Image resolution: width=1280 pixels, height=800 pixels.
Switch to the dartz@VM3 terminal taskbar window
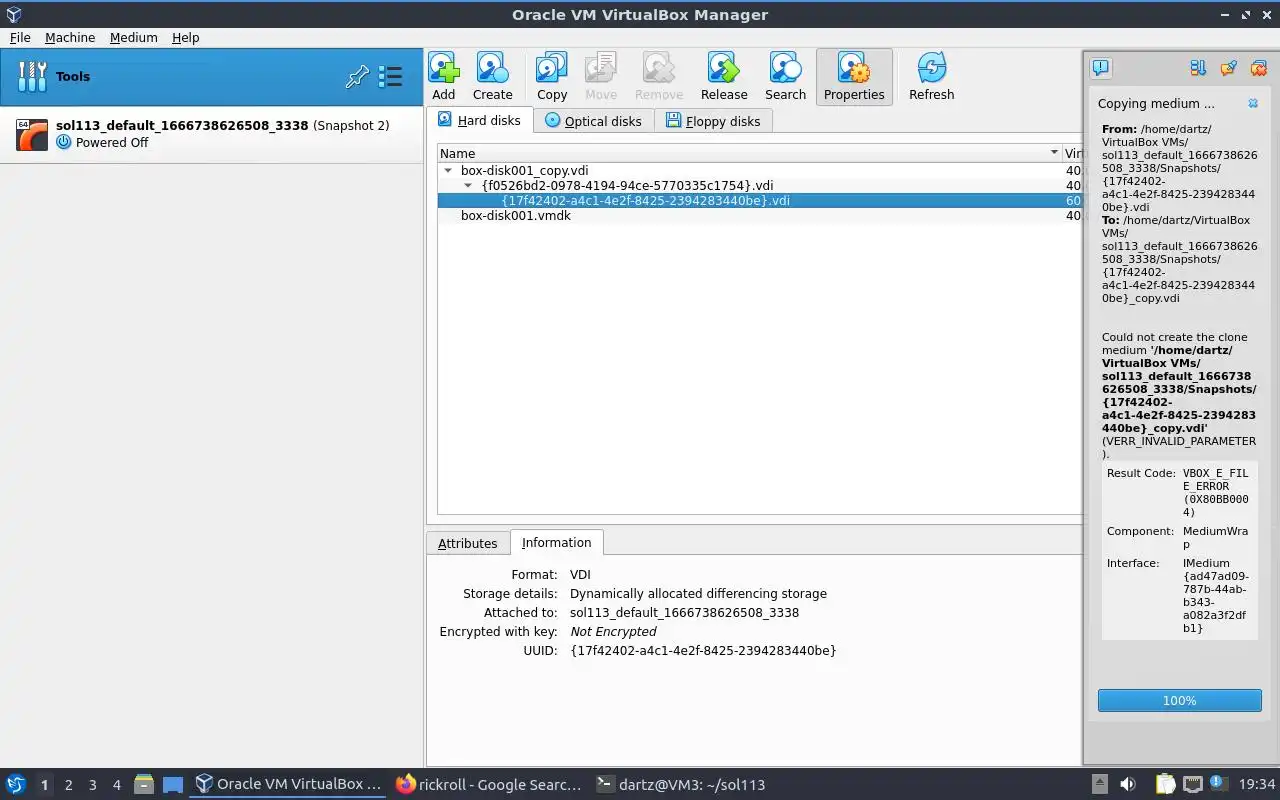point(680,785)
